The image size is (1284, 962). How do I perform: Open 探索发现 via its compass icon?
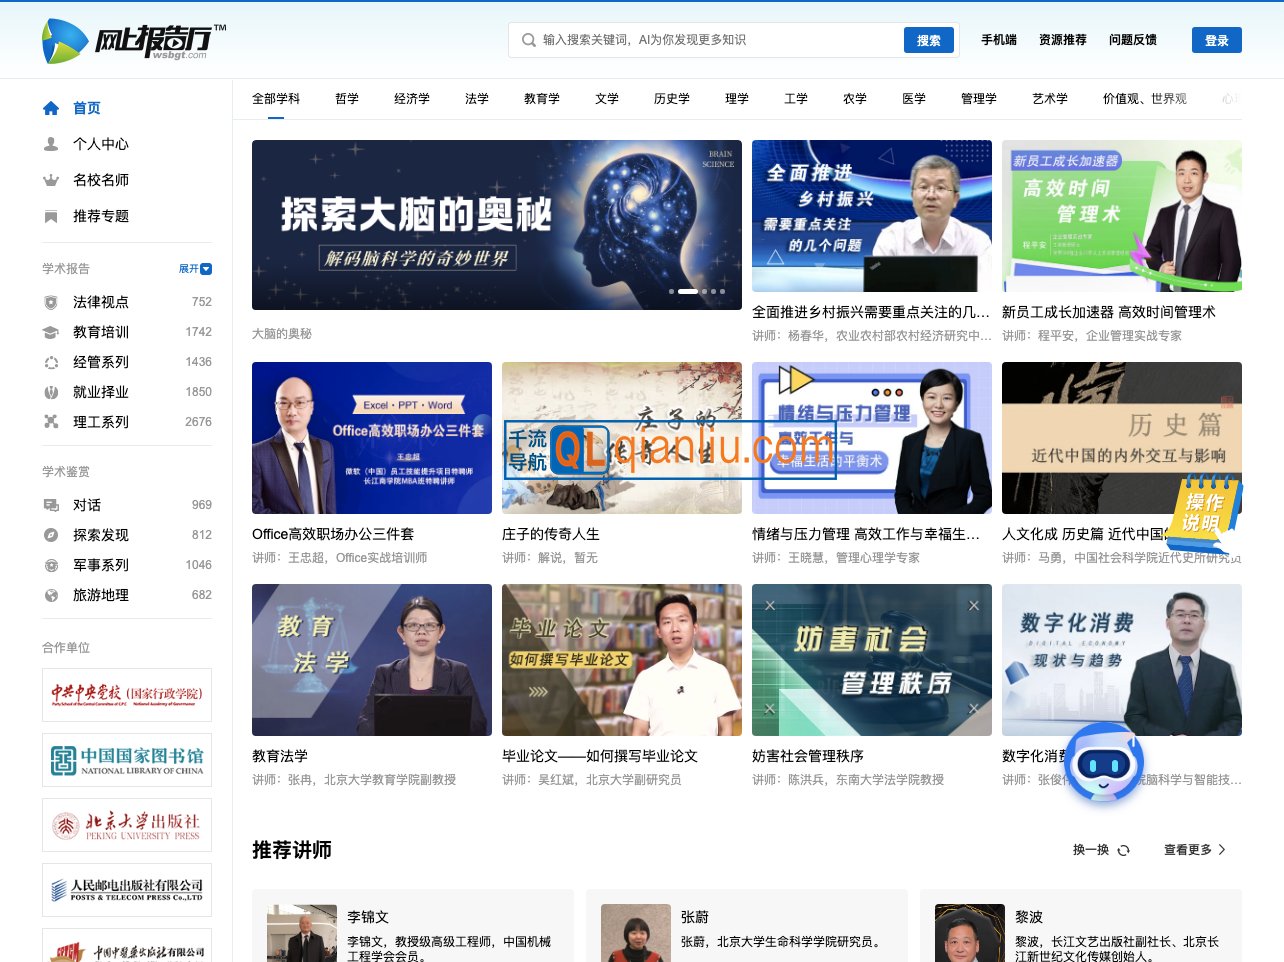pyautogui.click(x=50, y=535)
